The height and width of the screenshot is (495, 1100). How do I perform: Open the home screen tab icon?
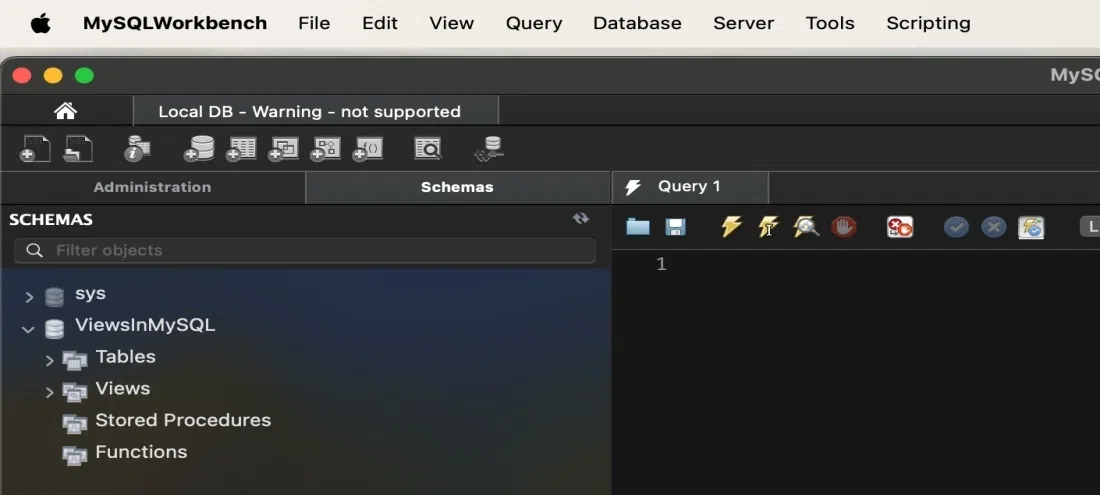coord(65,111)
